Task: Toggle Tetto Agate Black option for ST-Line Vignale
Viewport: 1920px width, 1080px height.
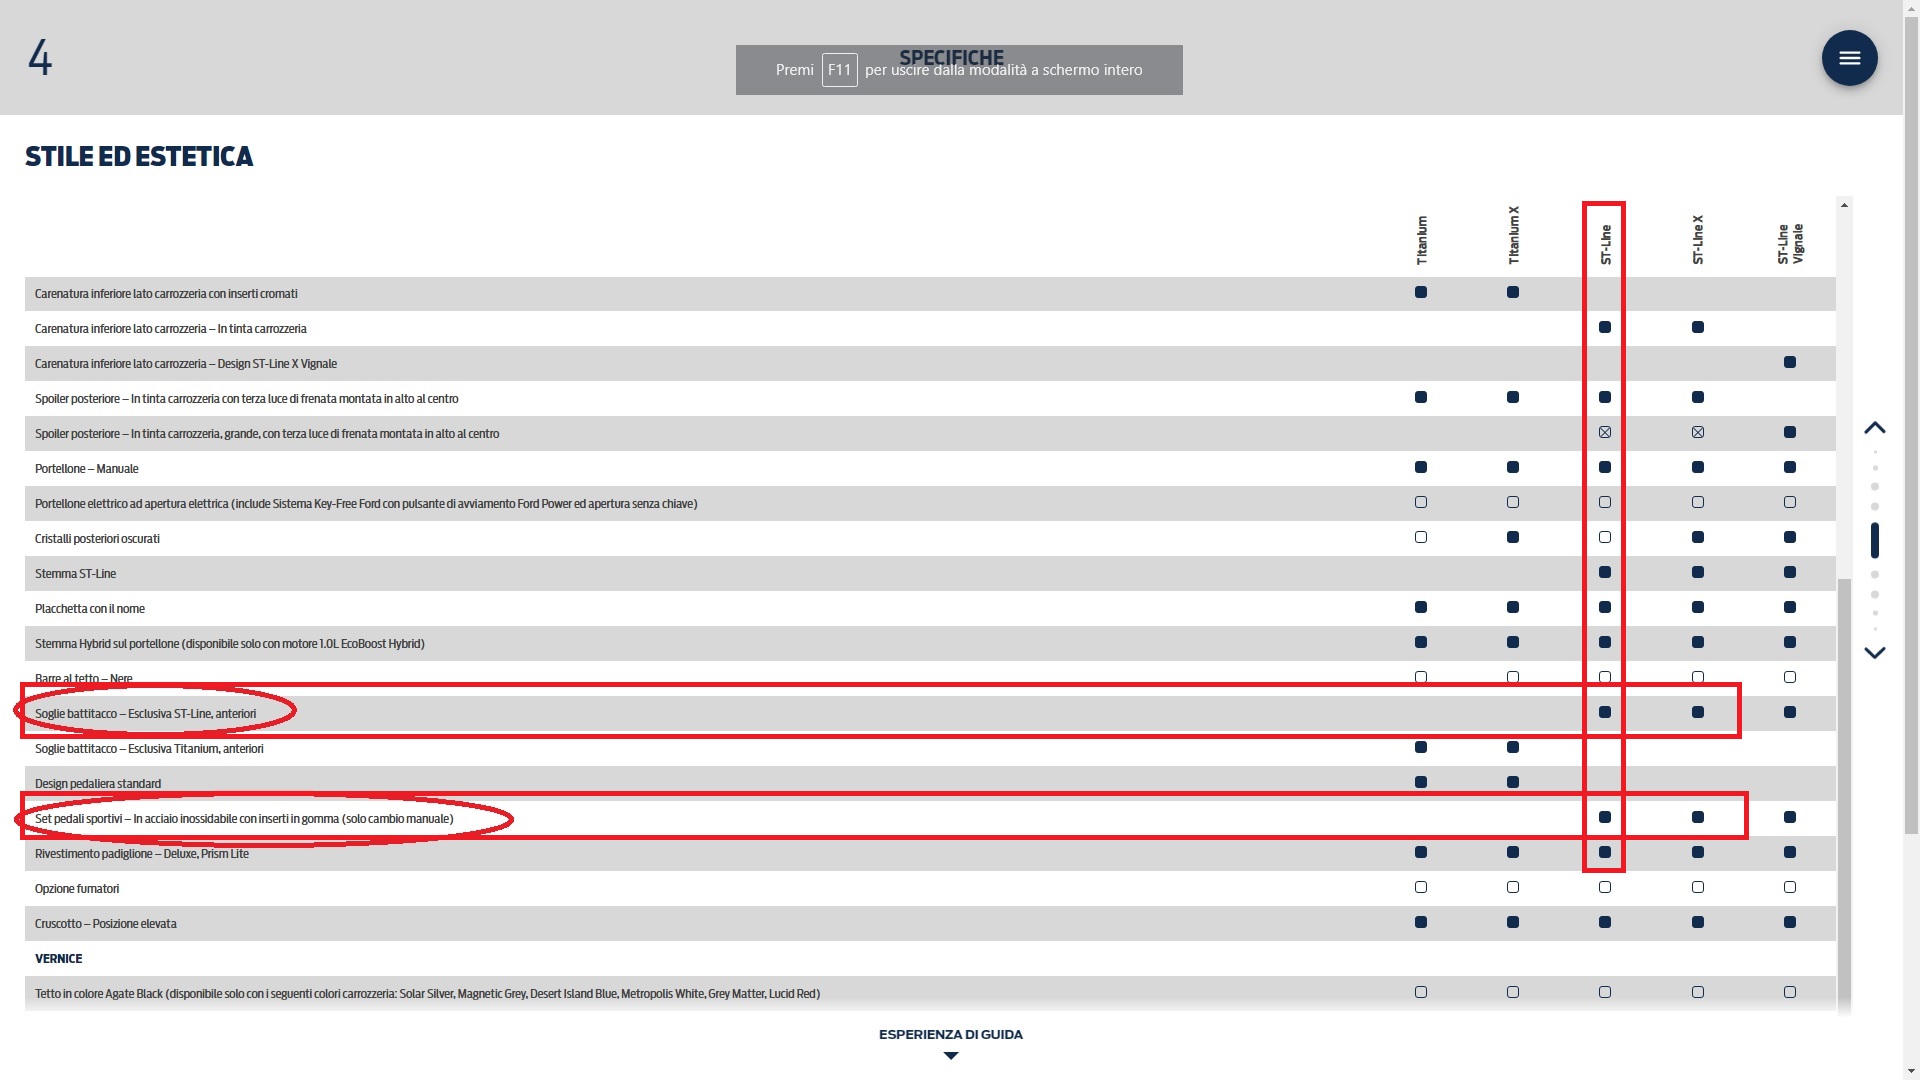Action: pos(1790,993)
